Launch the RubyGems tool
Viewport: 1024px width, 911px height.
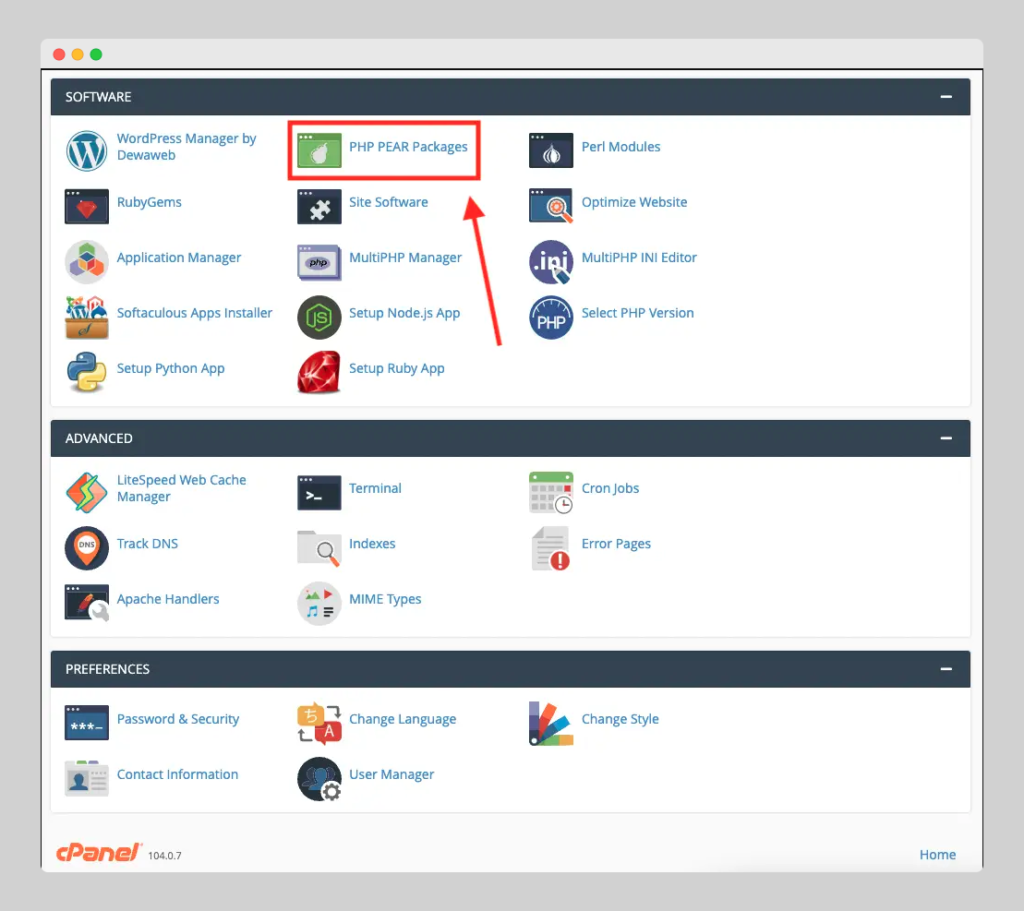pos(149,202)
